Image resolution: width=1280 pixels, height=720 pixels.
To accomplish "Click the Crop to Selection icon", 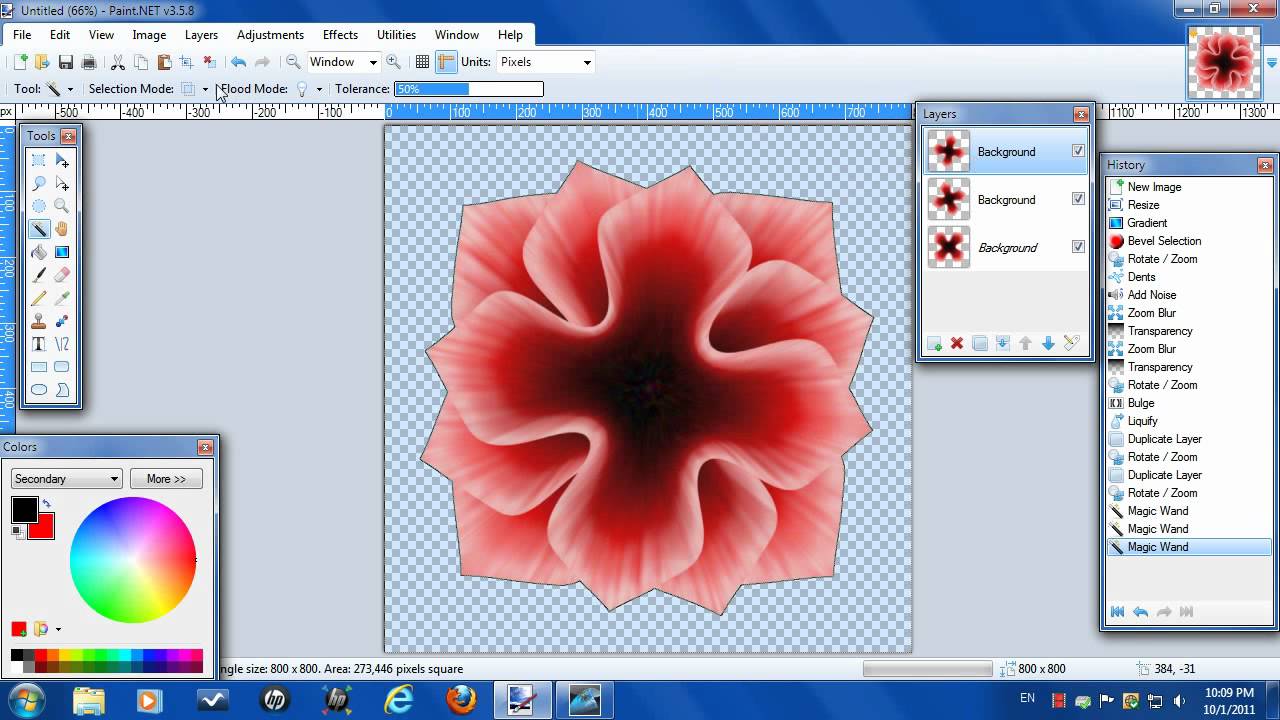I will 186,62.
